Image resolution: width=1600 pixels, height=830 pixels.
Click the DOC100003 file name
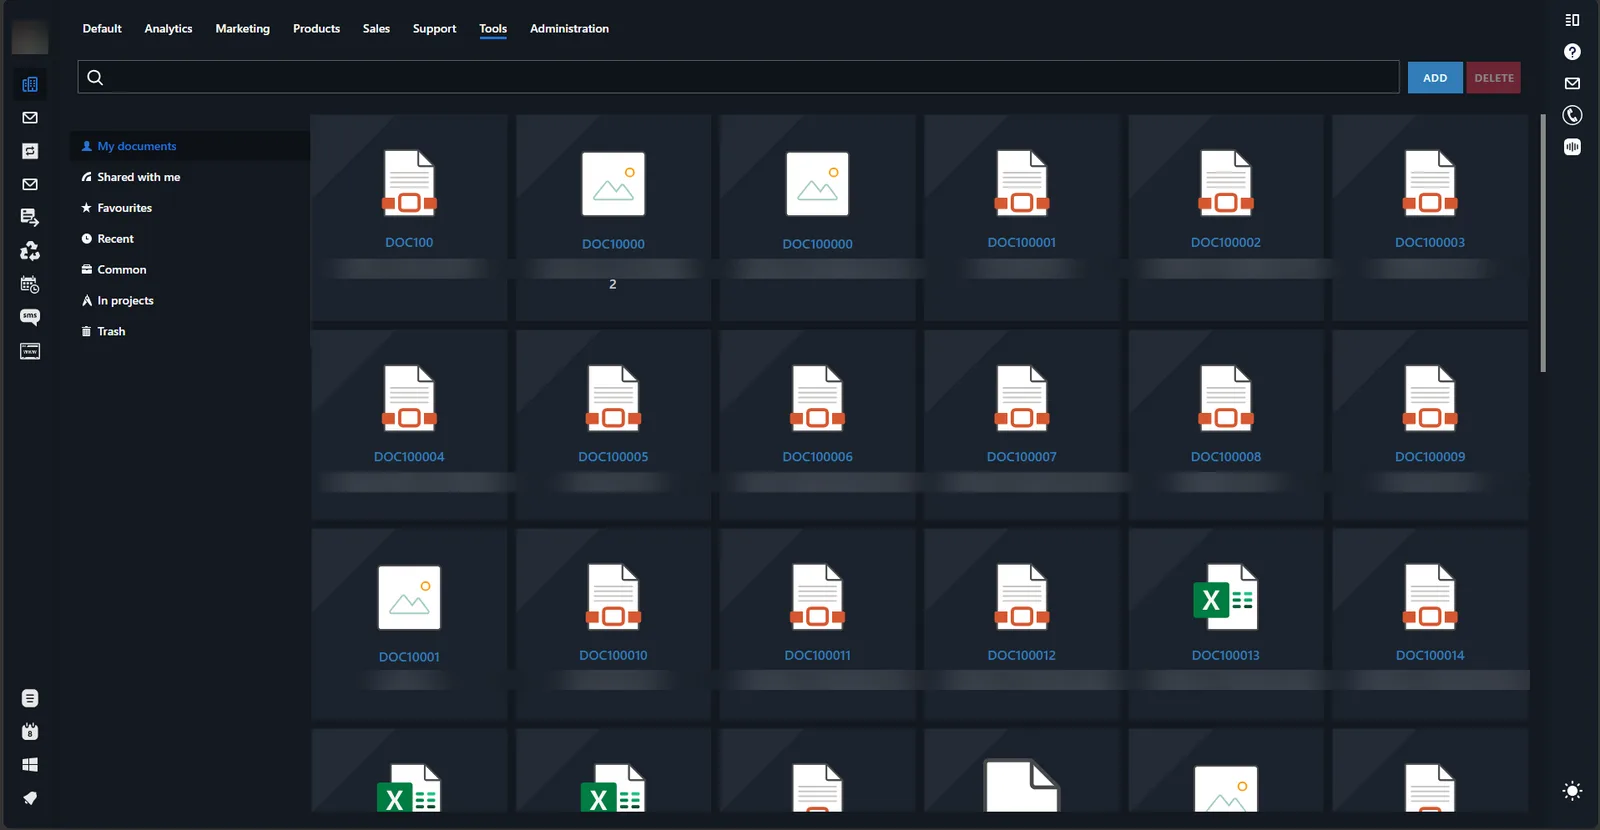click(x=1430, y=243)
